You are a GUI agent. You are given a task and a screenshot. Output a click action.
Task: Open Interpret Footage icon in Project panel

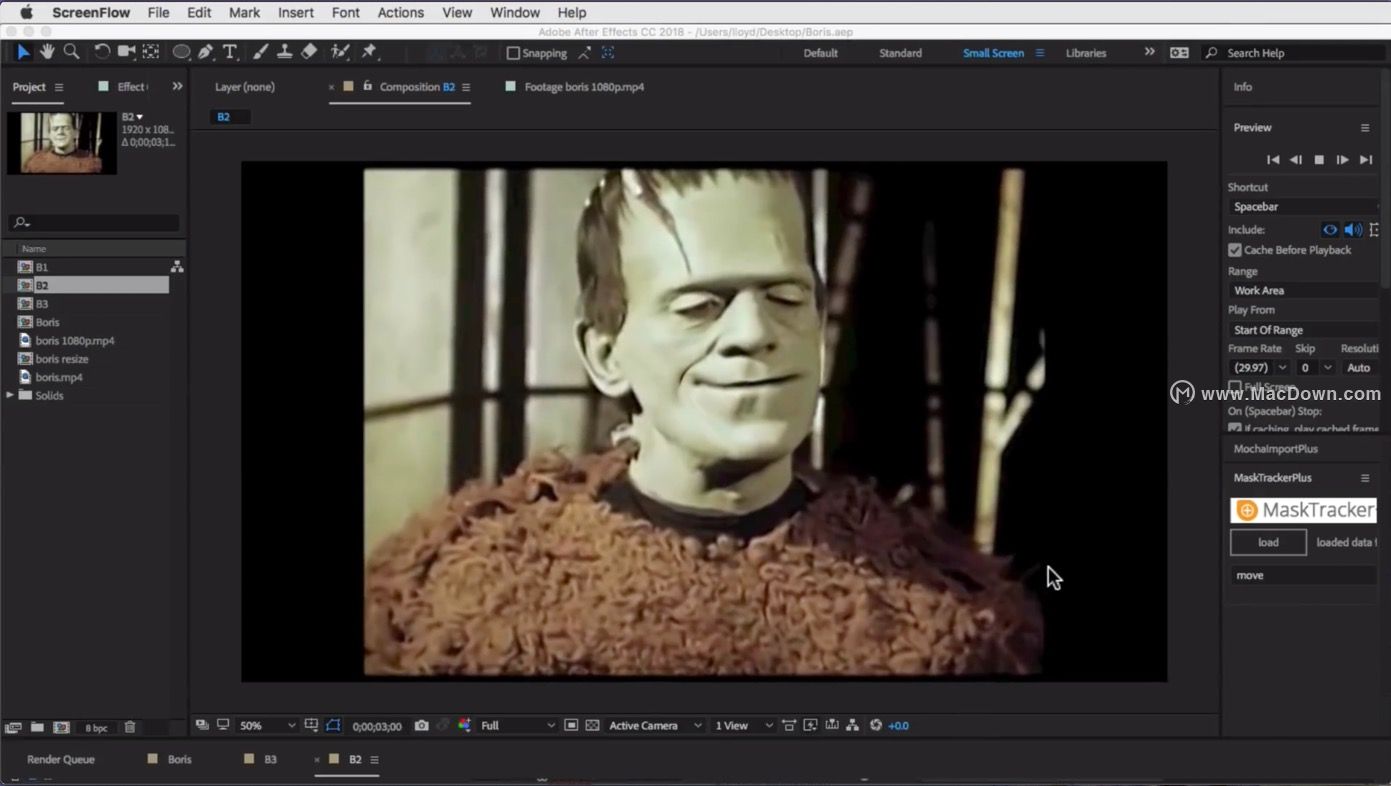pos(13,727)
